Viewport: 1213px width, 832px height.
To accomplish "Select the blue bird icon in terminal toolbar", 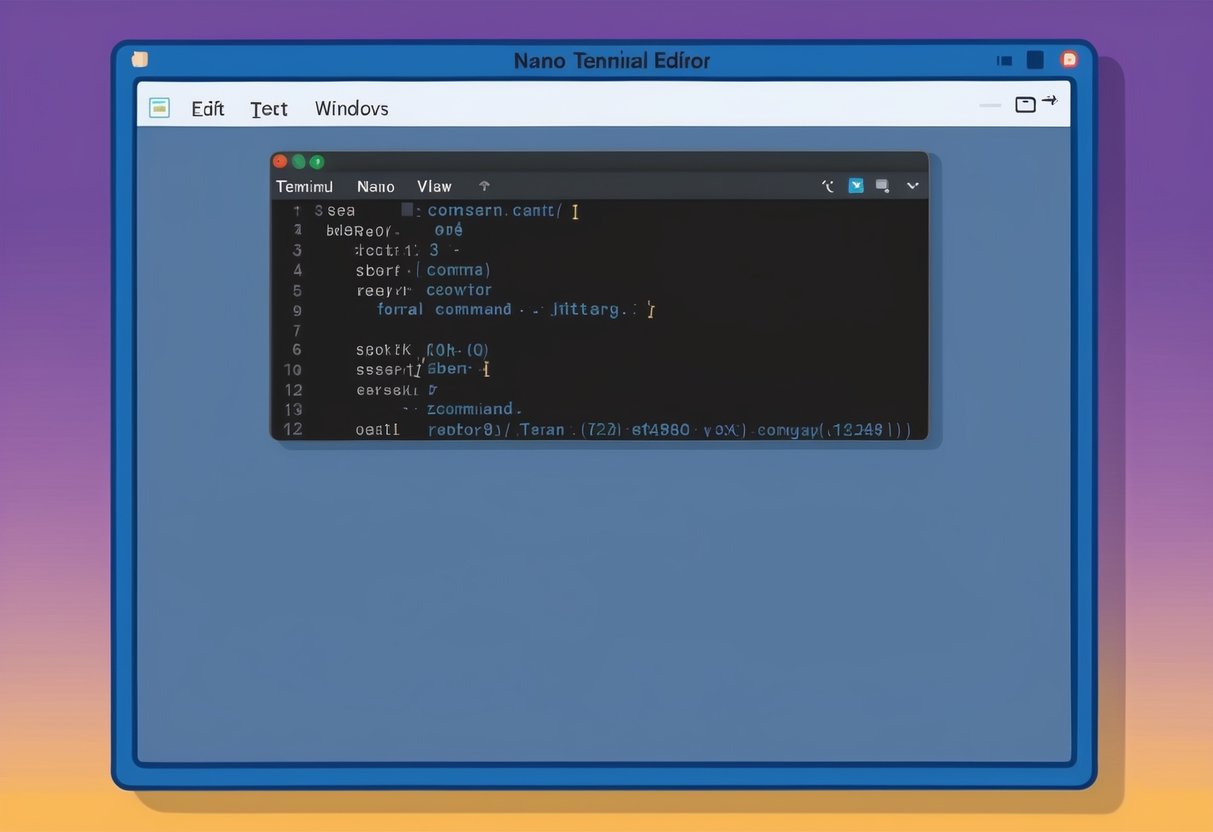I will coord(856,185).
